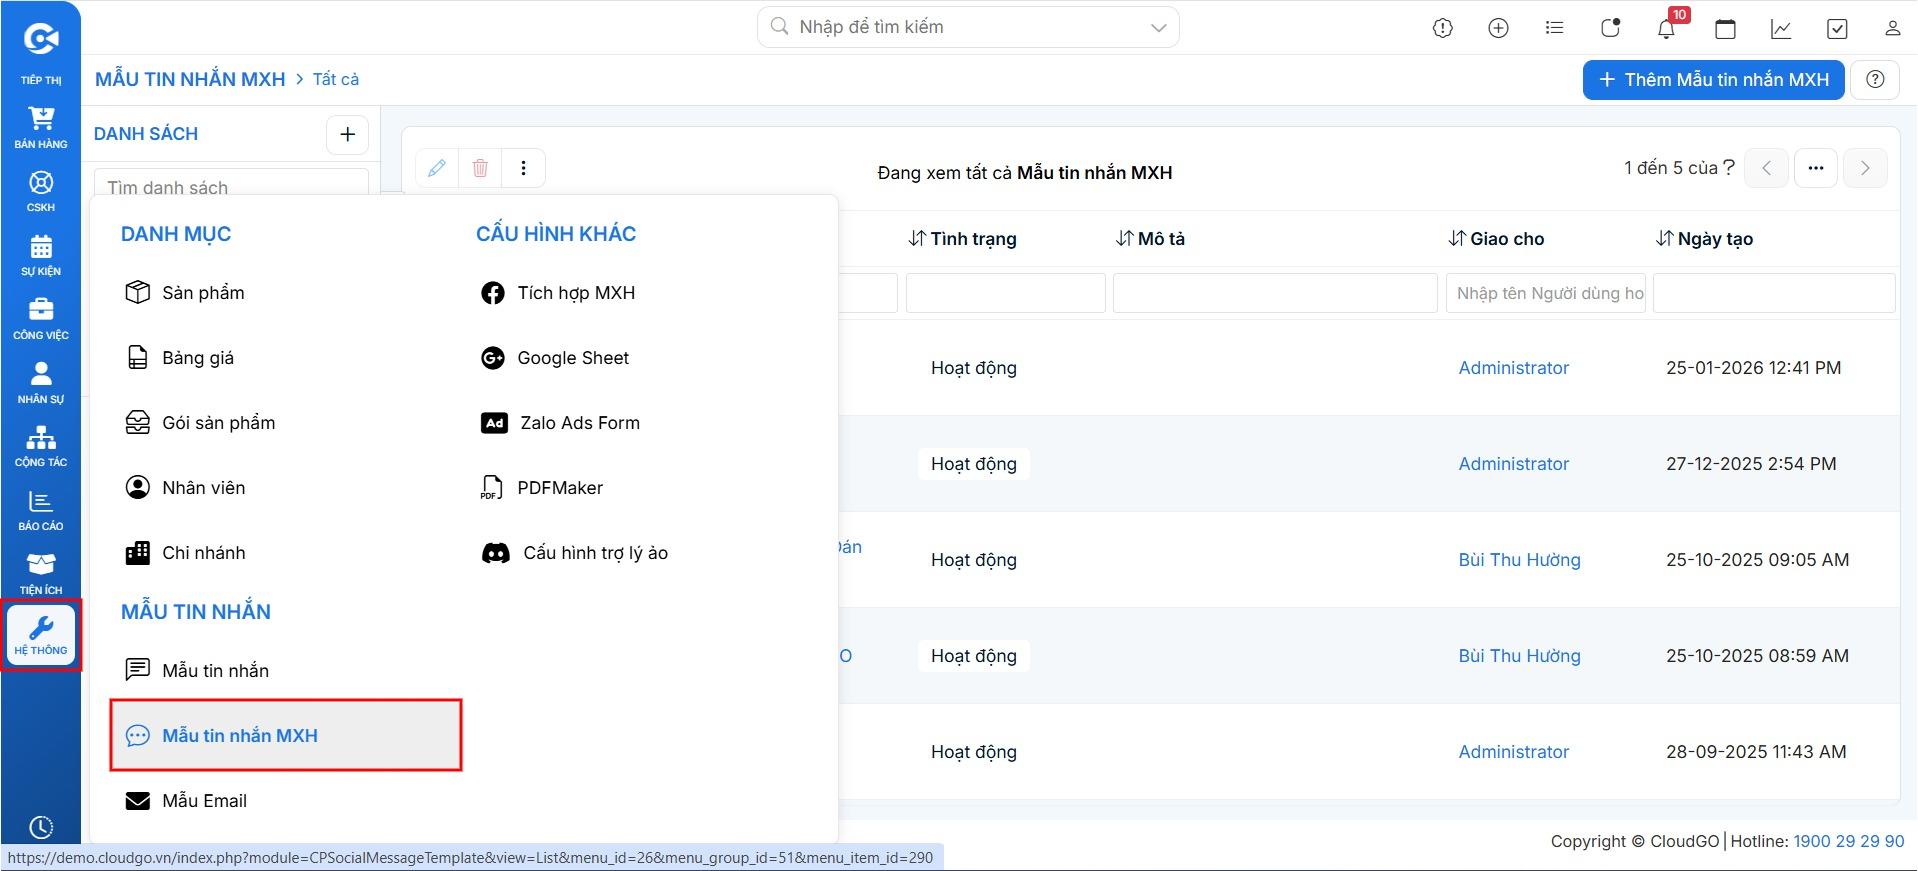Click the red trash delete icon
This screenshot has width=1918, height=871.
(480, 168)
